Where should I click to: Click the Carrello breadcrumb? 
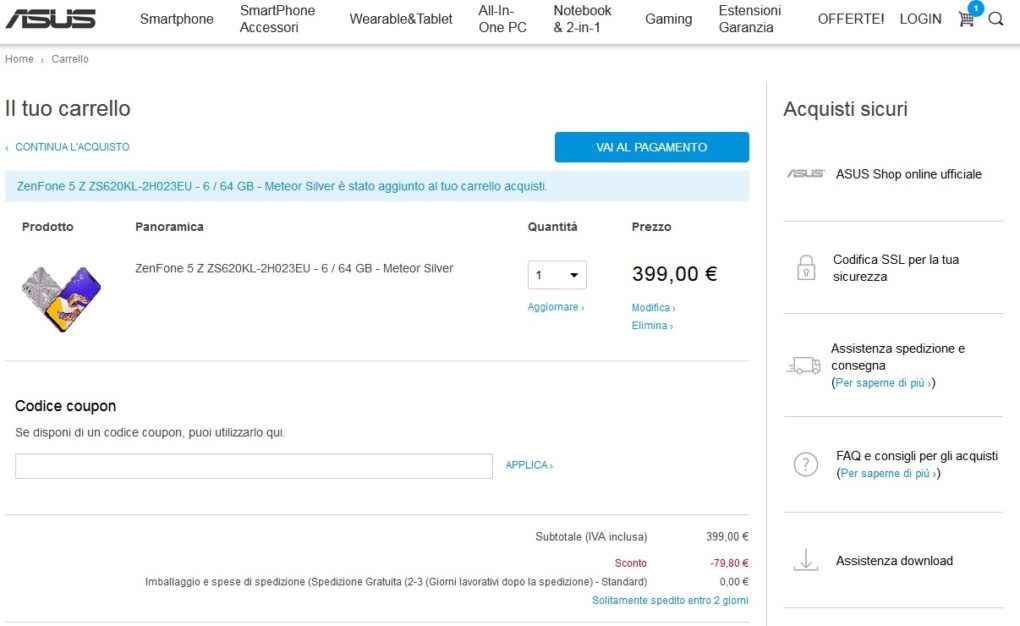click(x=70, y=59)
